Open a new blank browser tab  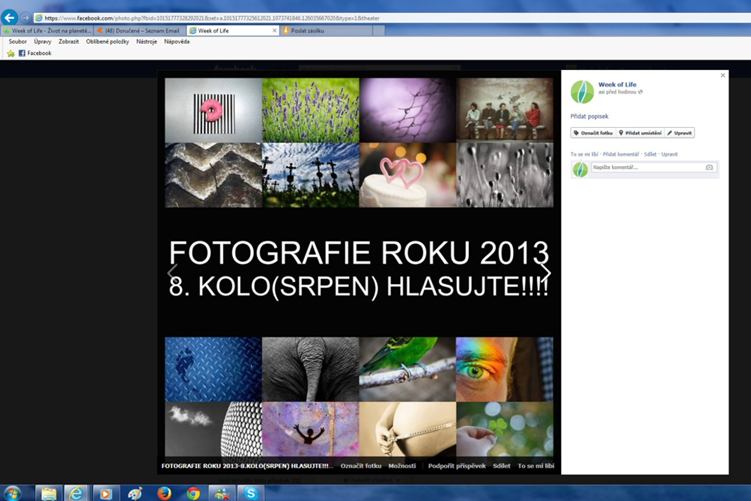(379, 30)
